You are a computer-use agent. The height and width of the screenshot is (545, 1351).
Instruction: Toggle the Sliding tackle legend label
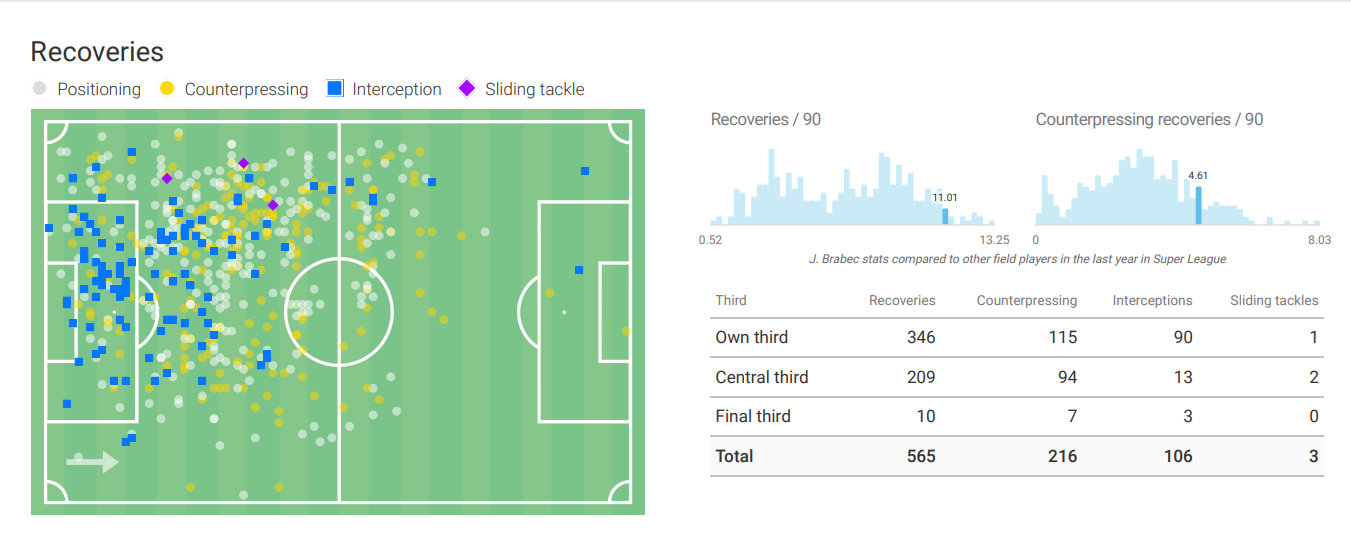coord(534,89)
